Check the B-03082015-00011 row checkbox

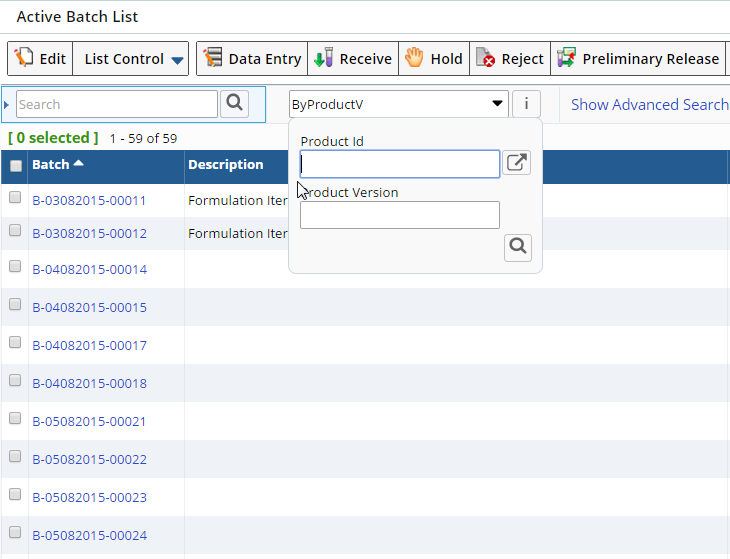(x=15, y=198)
